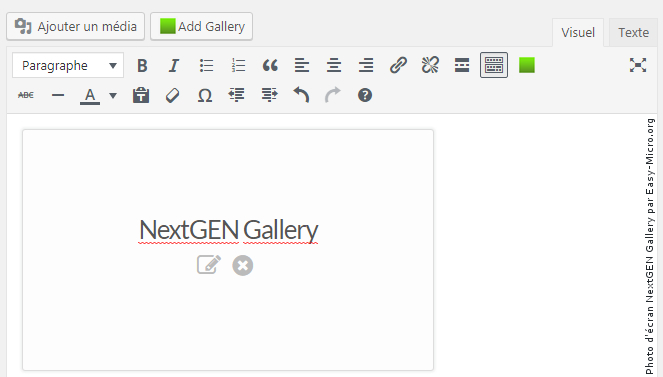This screenshot has width=663, height=377.
Task: Decrease the paragraph indent
Action: [x=237, y=96]
